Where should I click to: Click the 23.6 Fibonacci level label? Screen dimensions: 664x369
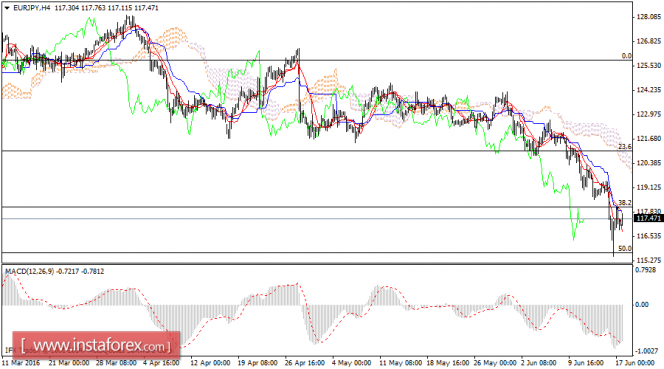(x=625, y=147)
